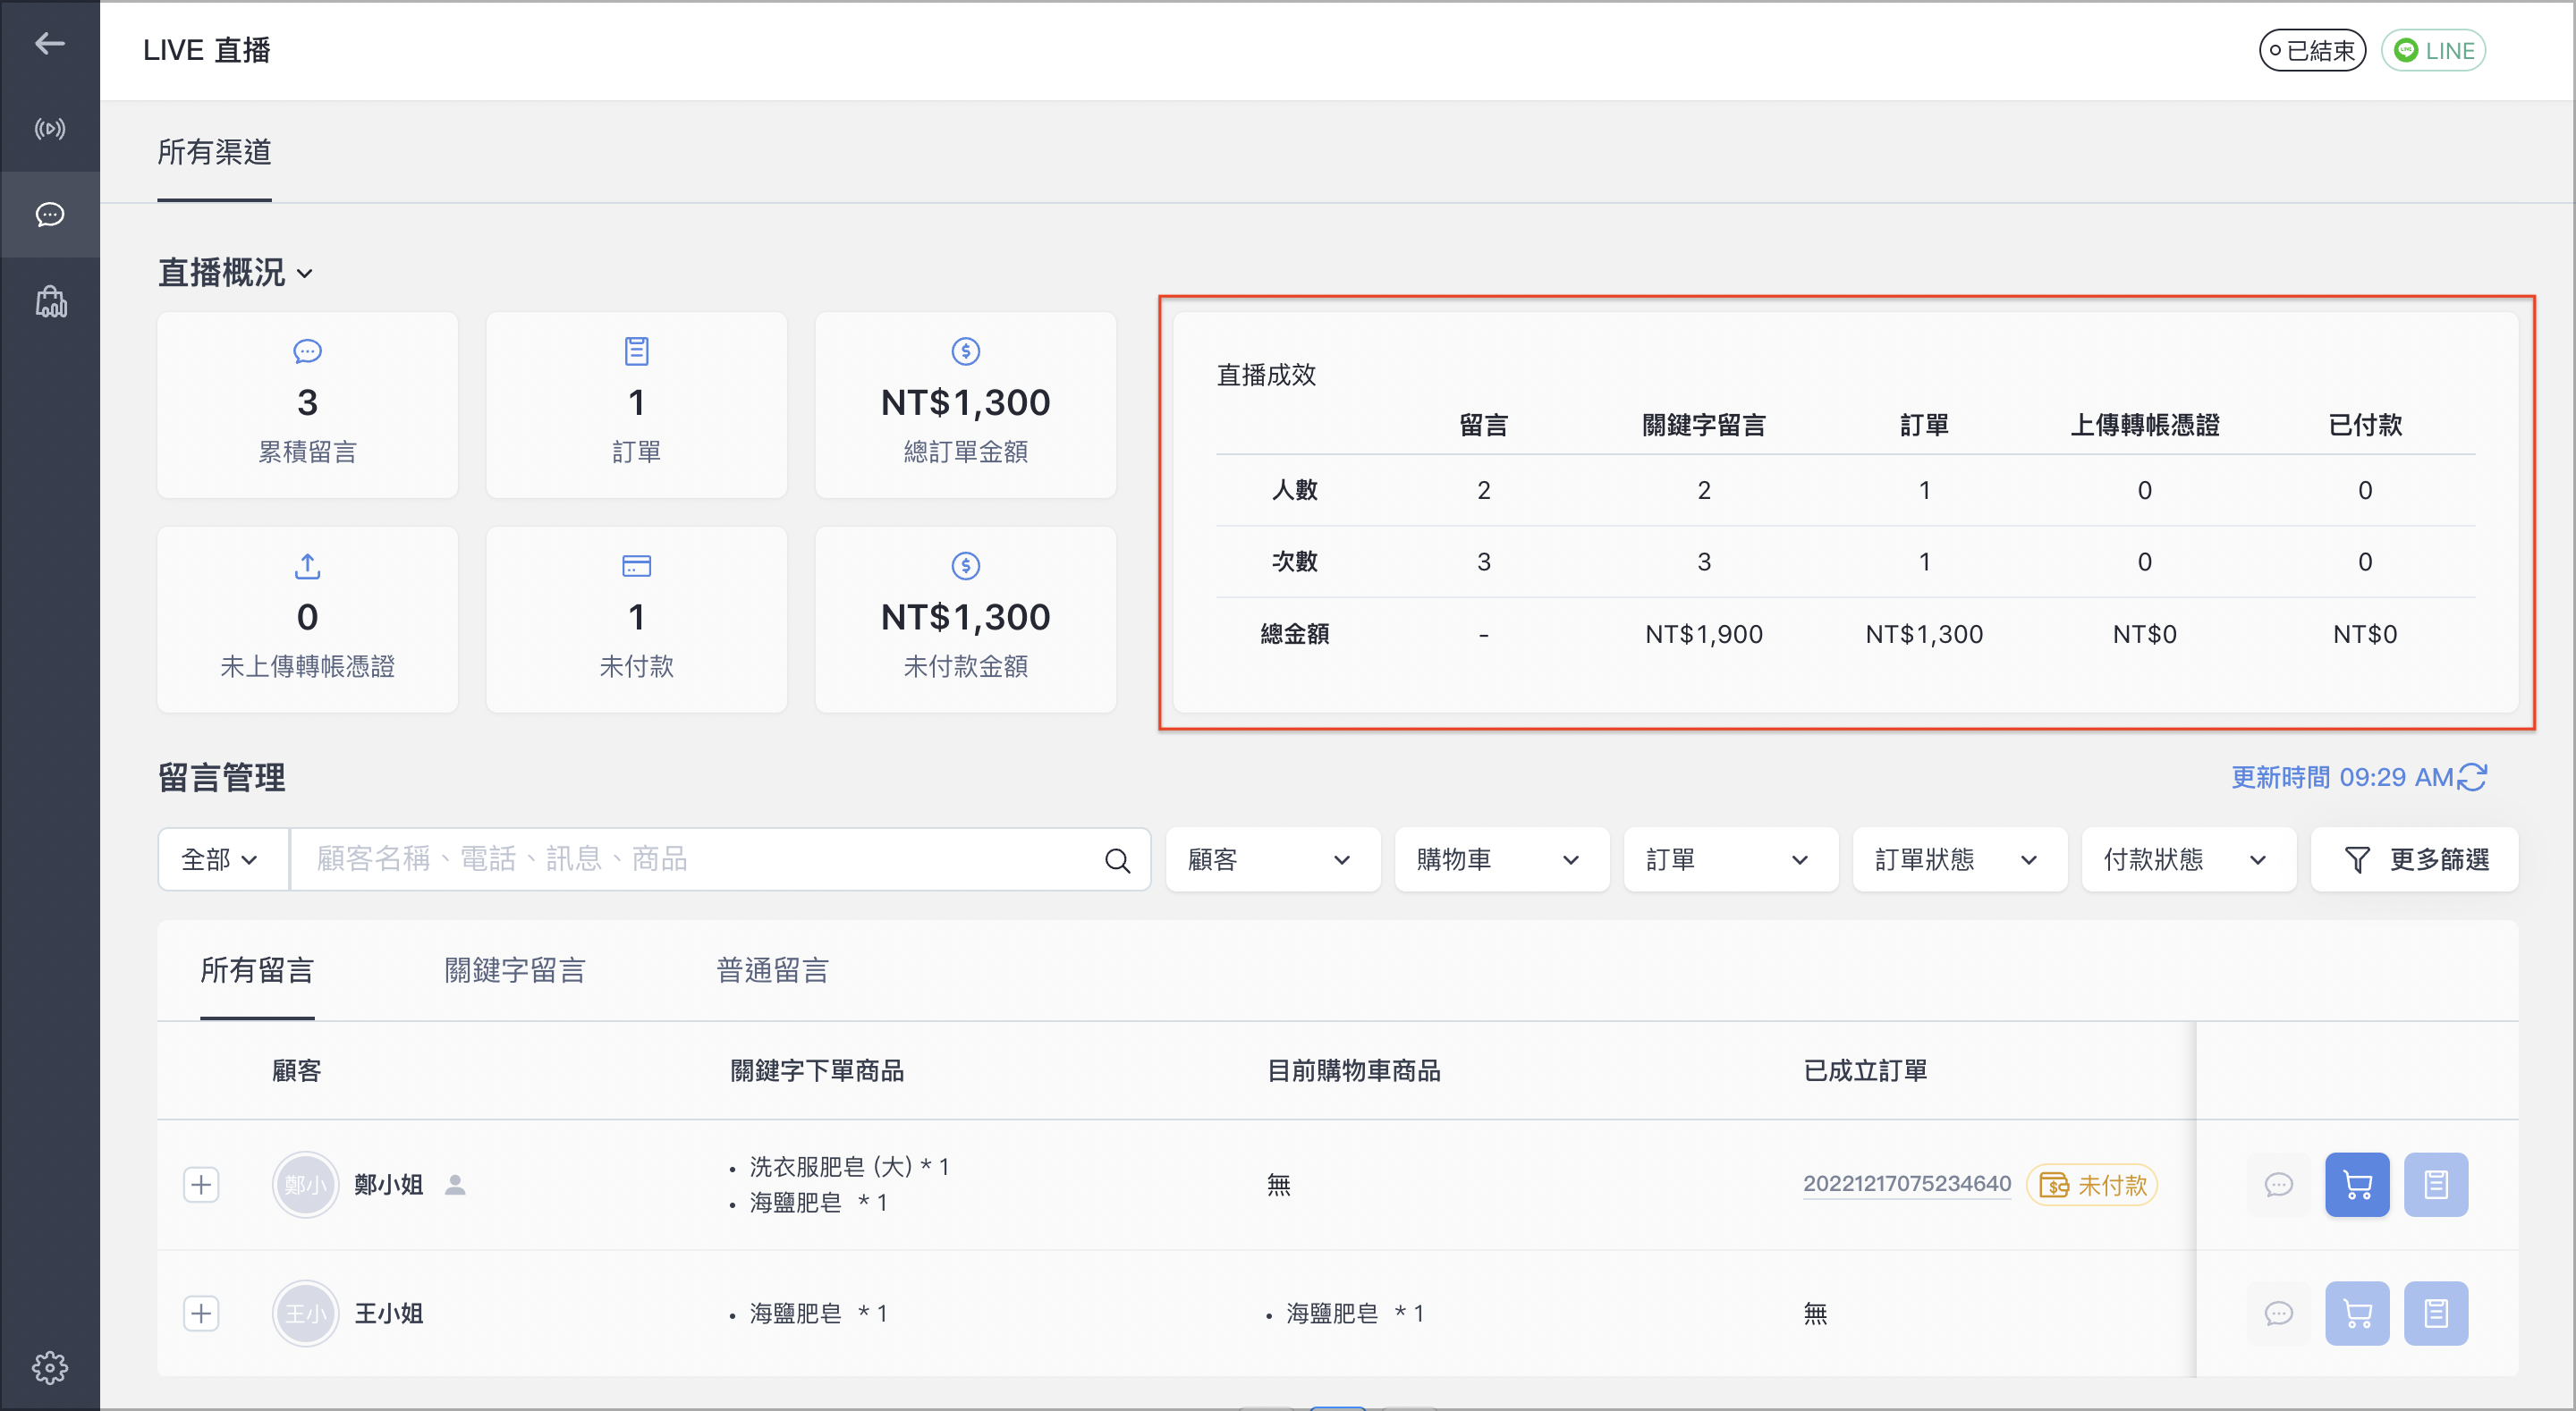Click the customer search input field
Viewport: 2576px width, 1411px height.
point(720,859)
